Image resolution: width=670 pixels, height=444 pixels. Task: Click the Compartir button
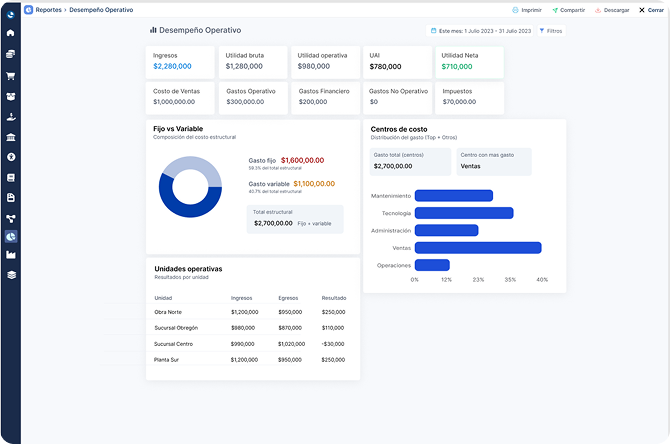tap(568, 9)
